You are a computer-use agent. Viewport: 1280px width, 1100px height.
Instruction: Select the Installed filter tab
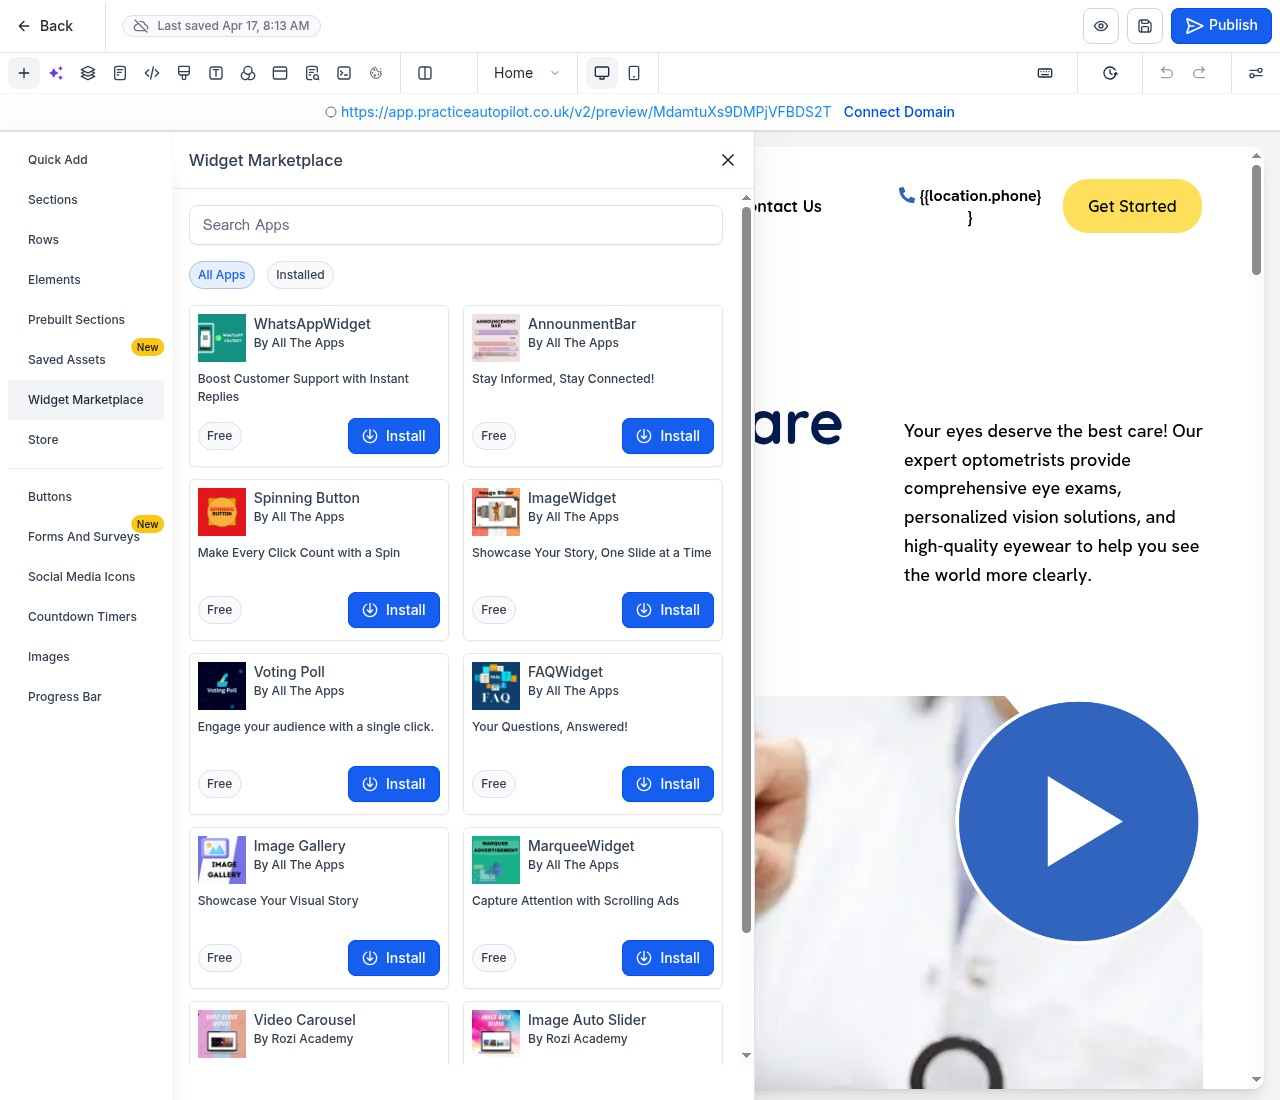[x=300, y=275]
